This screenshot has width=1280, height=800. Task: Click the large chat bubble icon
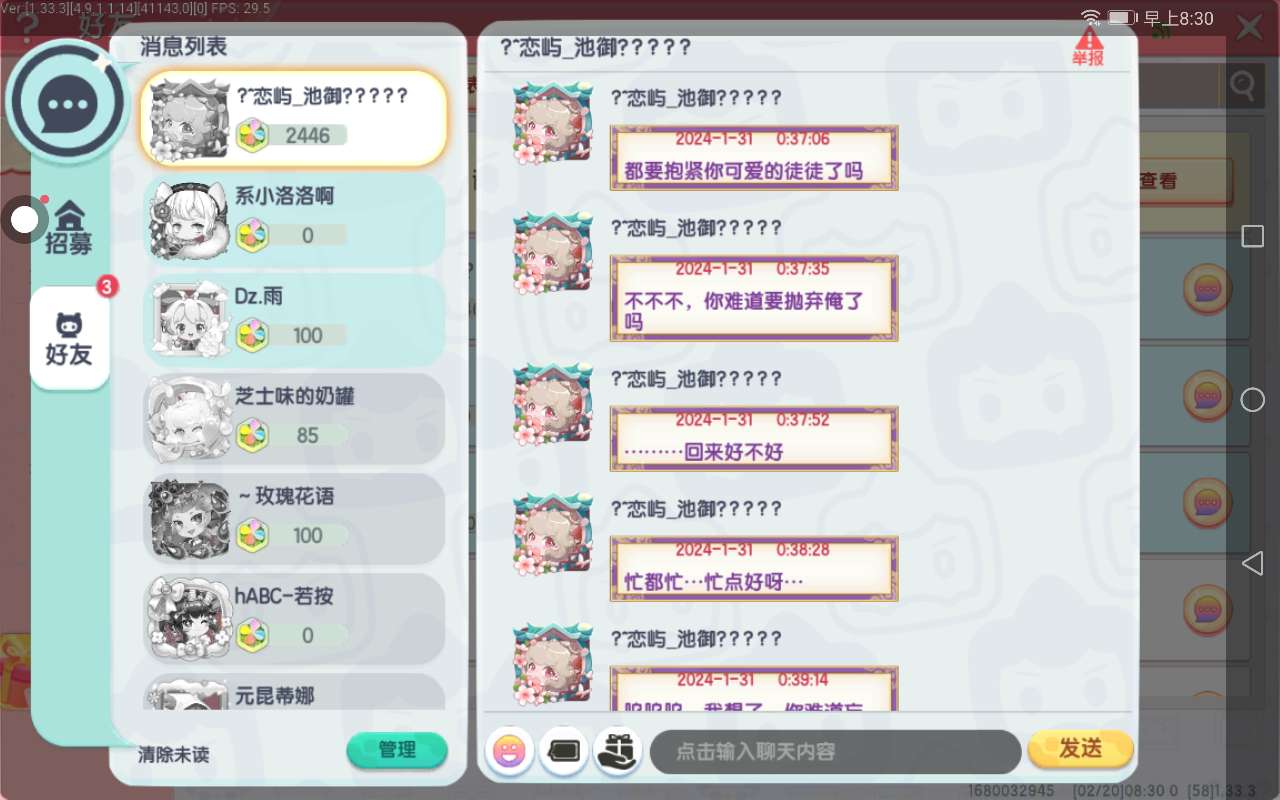click(67, 102)
